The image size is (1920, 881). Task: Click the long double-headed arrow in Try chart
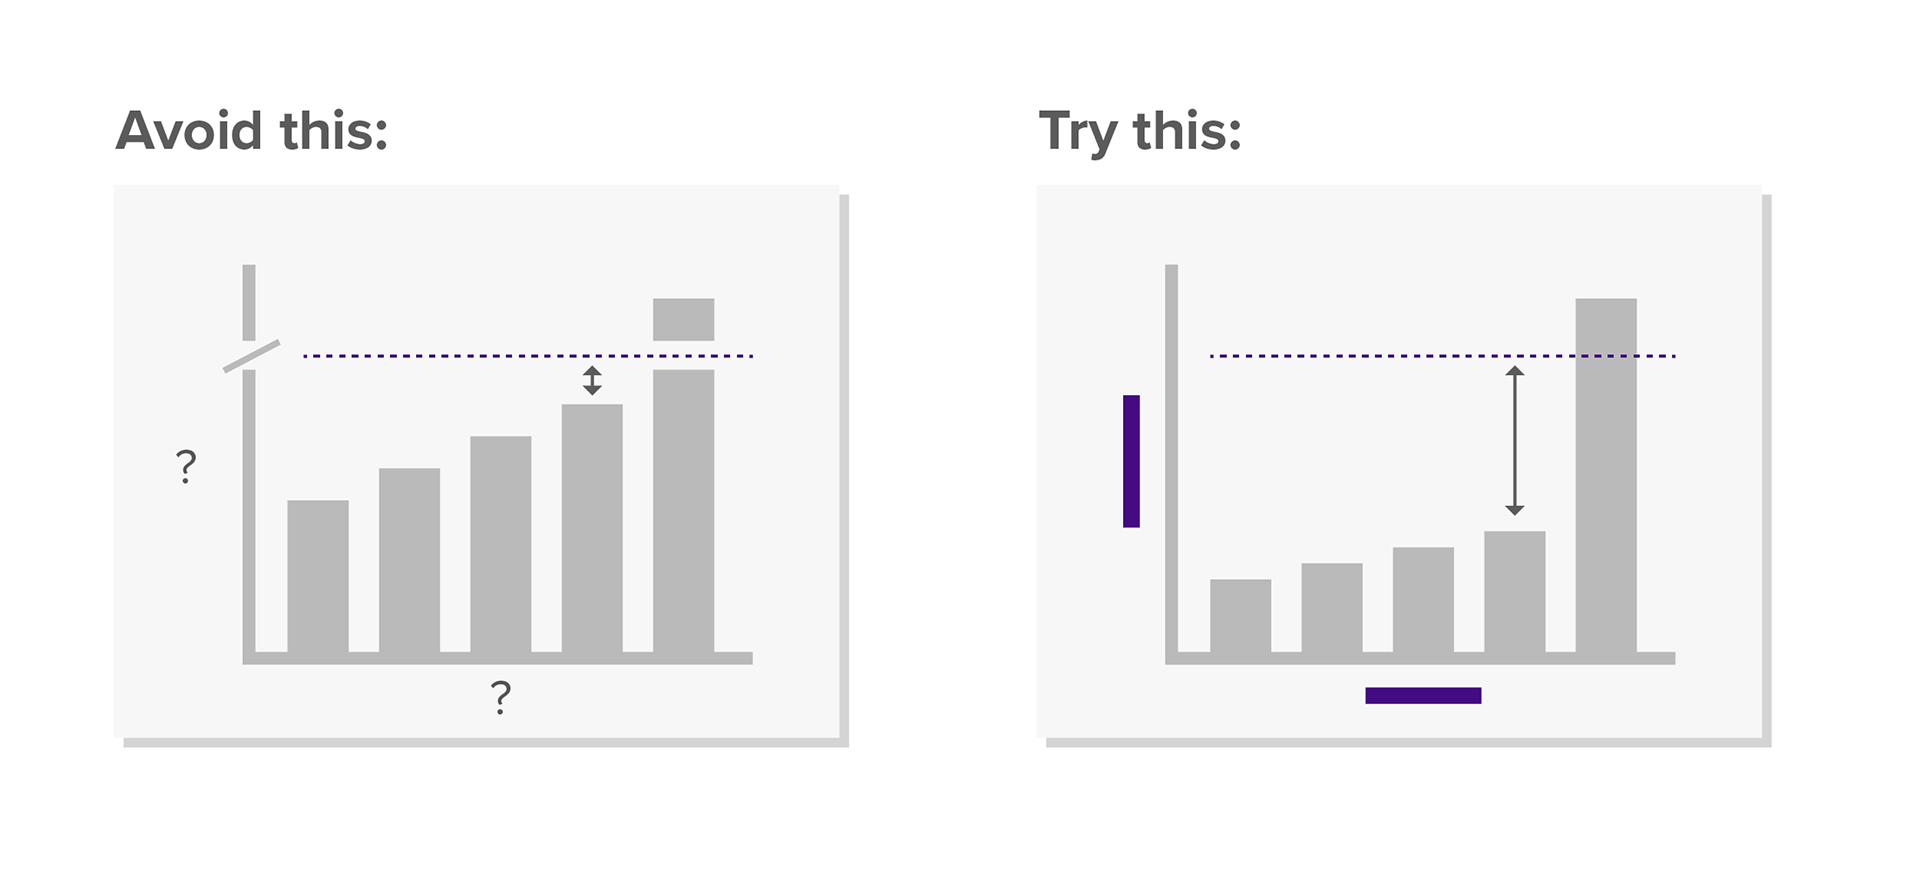pos(1515,440)
